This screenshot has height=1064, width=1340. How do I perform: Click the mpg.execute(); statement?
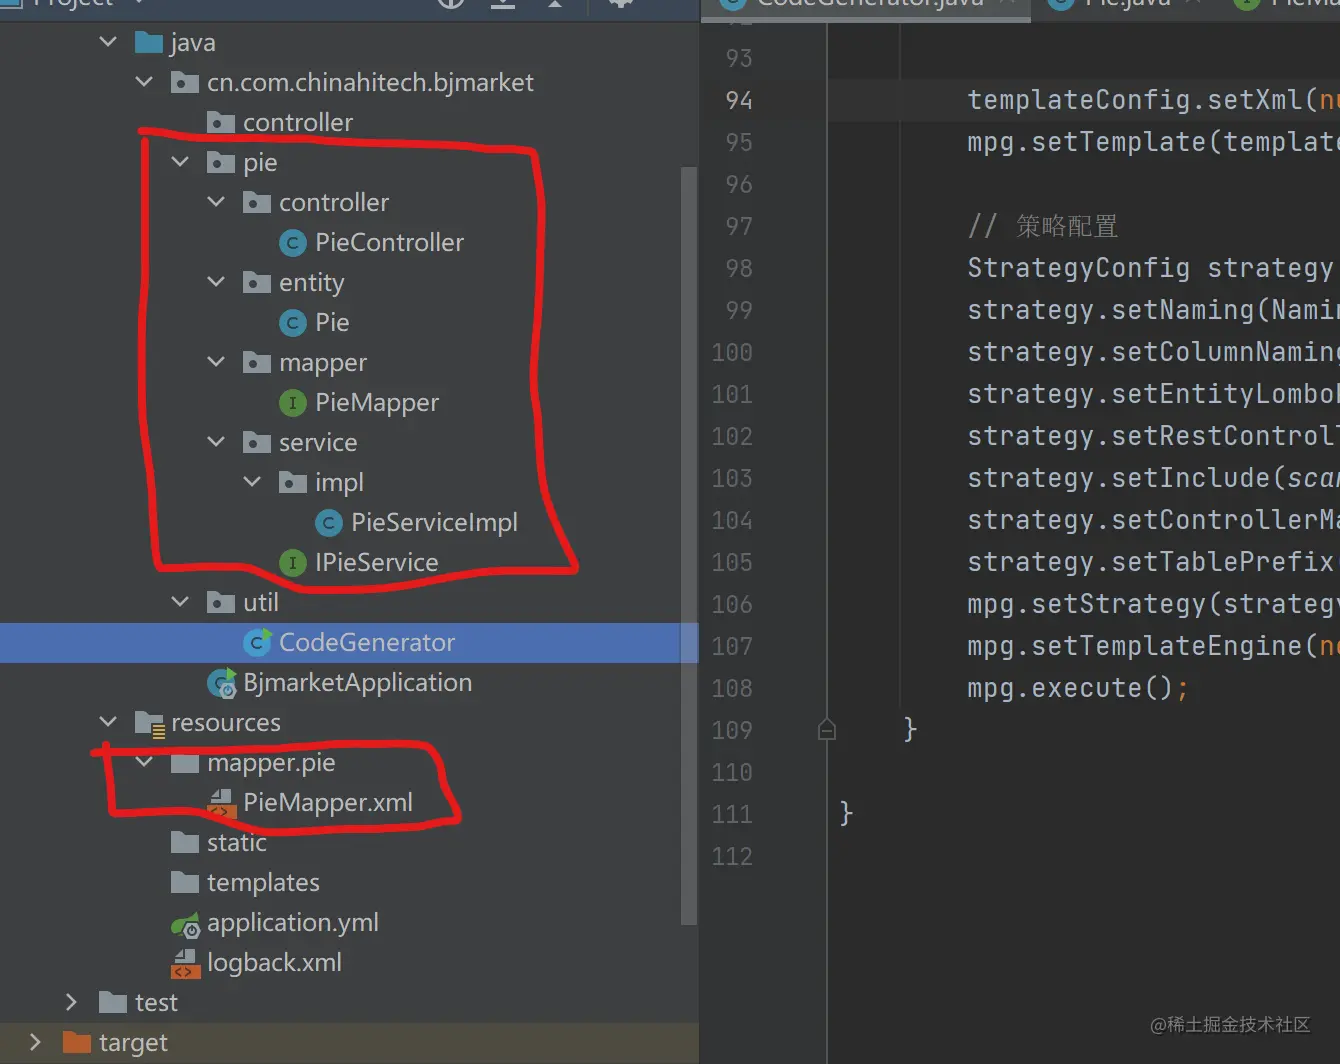[x=1078, y=688]
